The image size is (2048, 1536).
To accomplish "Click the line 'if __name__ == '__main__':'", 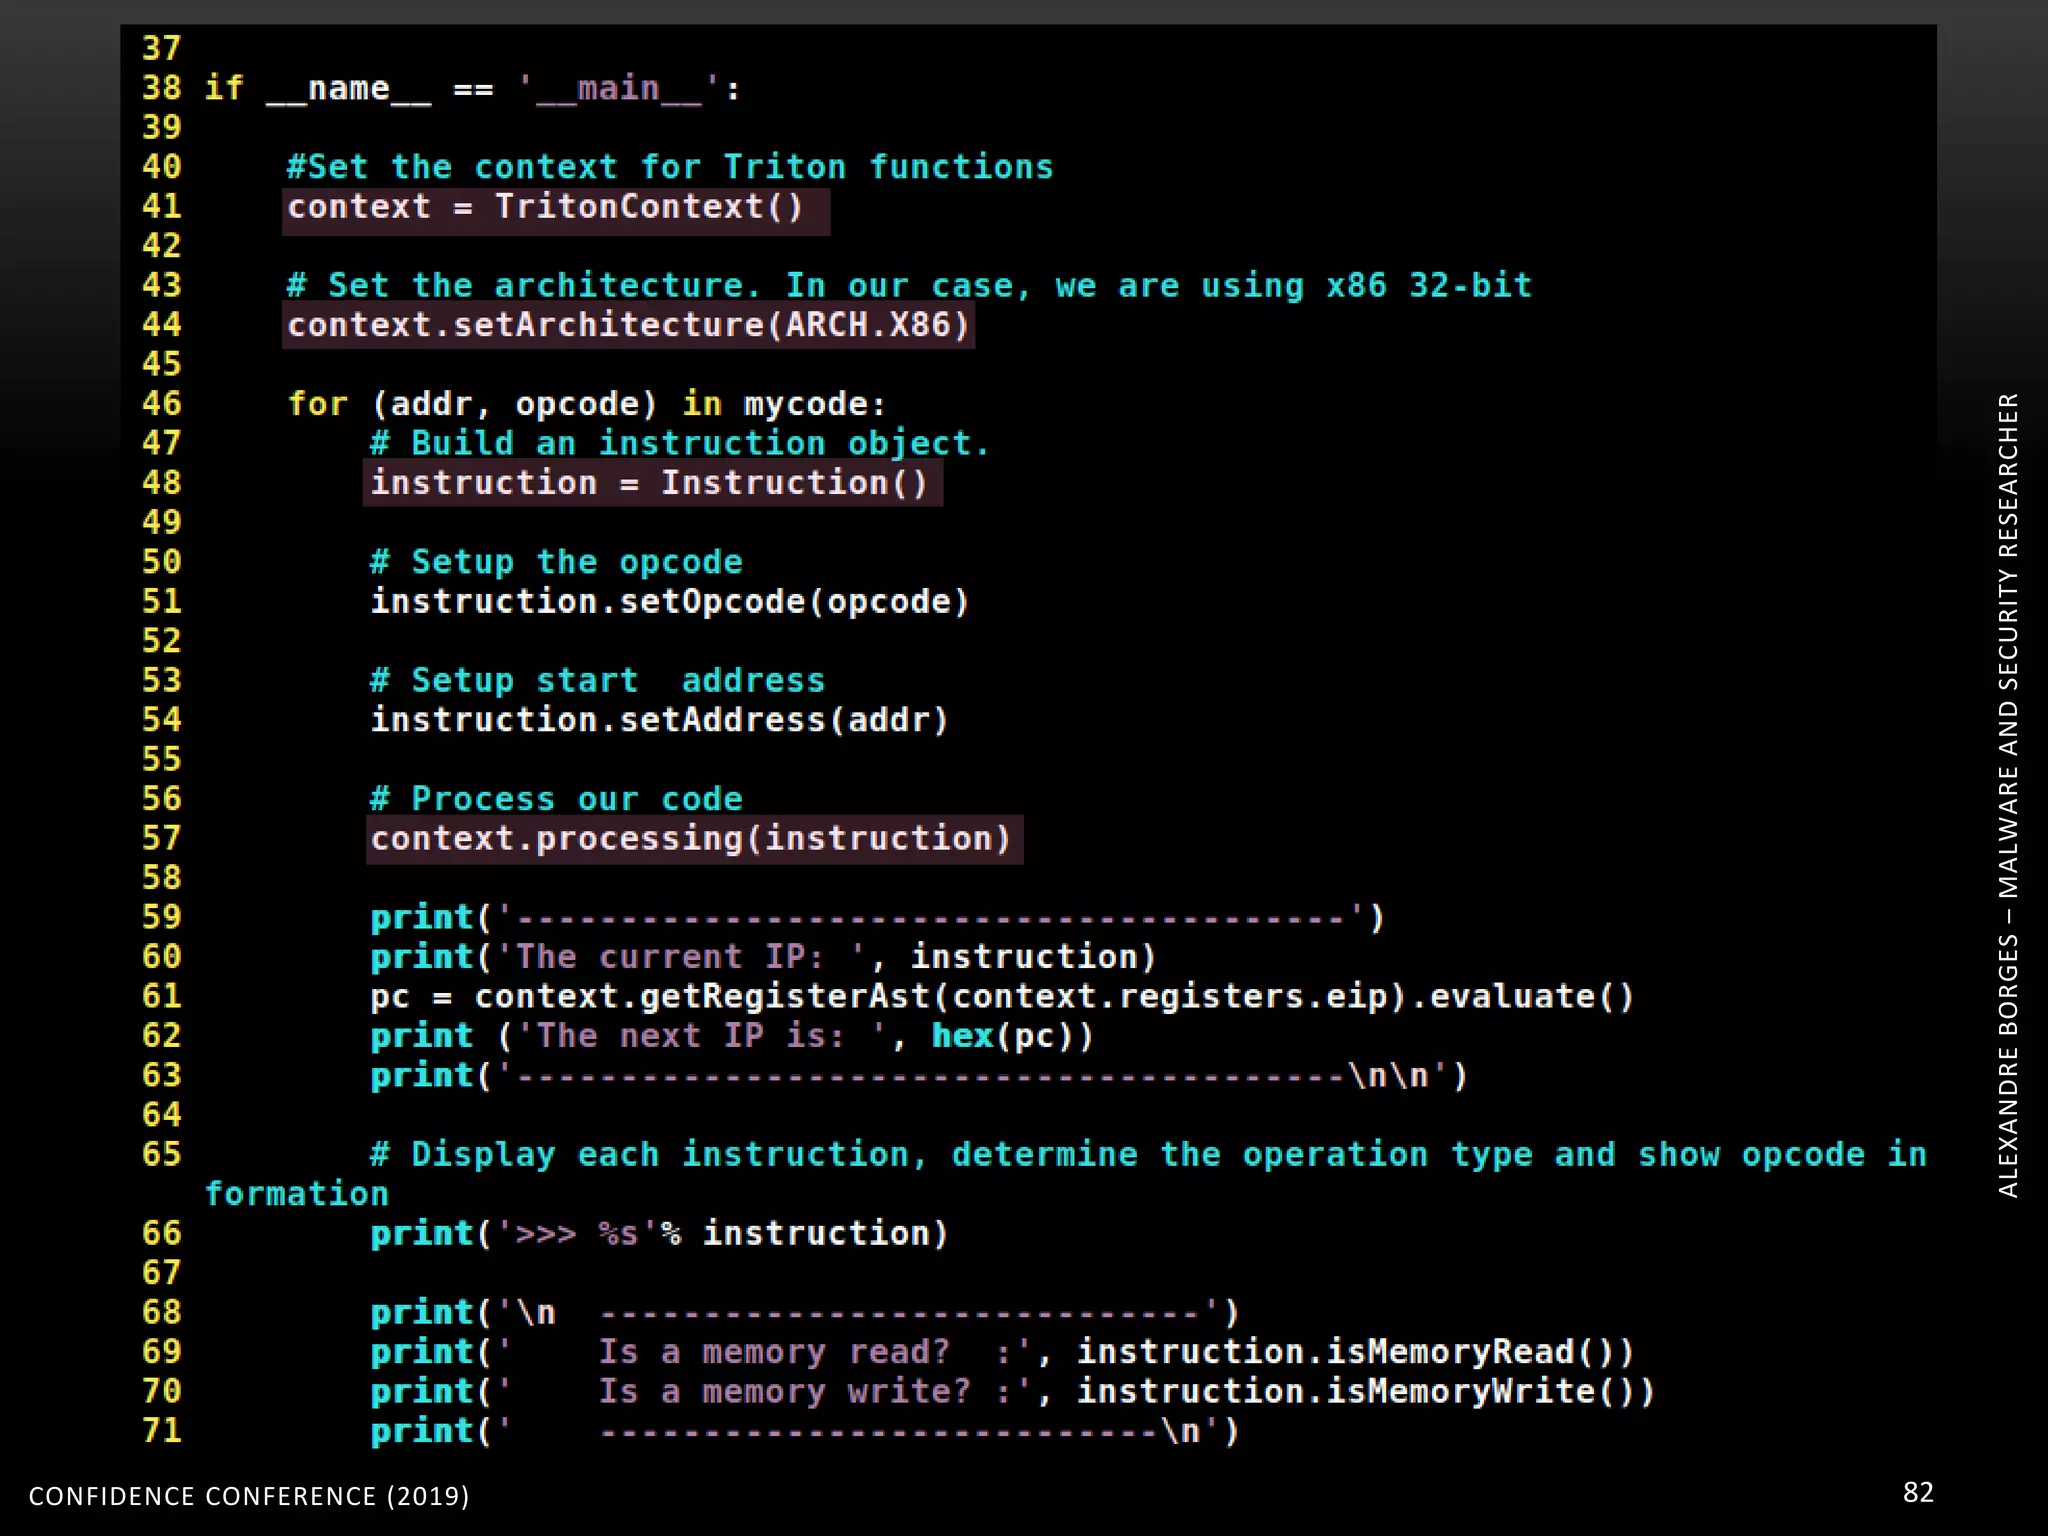I will pyautogui.click(x=473, y=89).
